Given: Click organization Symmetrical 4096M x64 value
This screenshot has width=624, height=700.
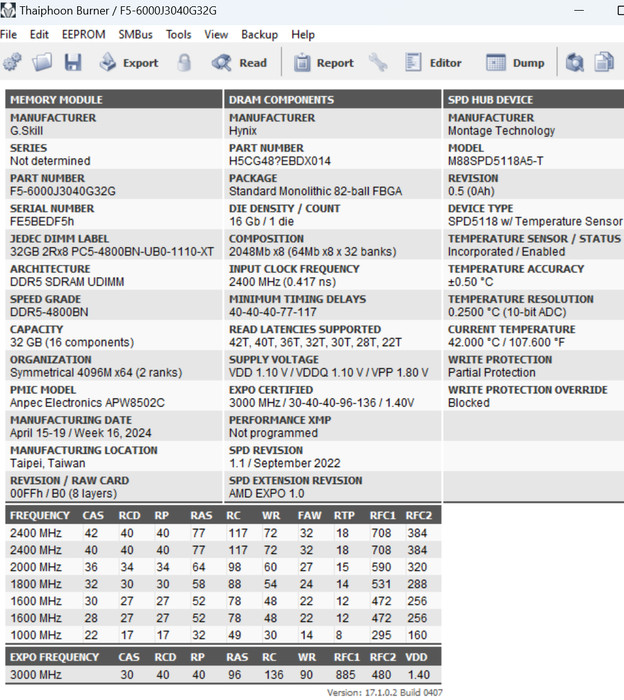Looking at the screenshot, I should pyautogui.click(x=96, y=373).
